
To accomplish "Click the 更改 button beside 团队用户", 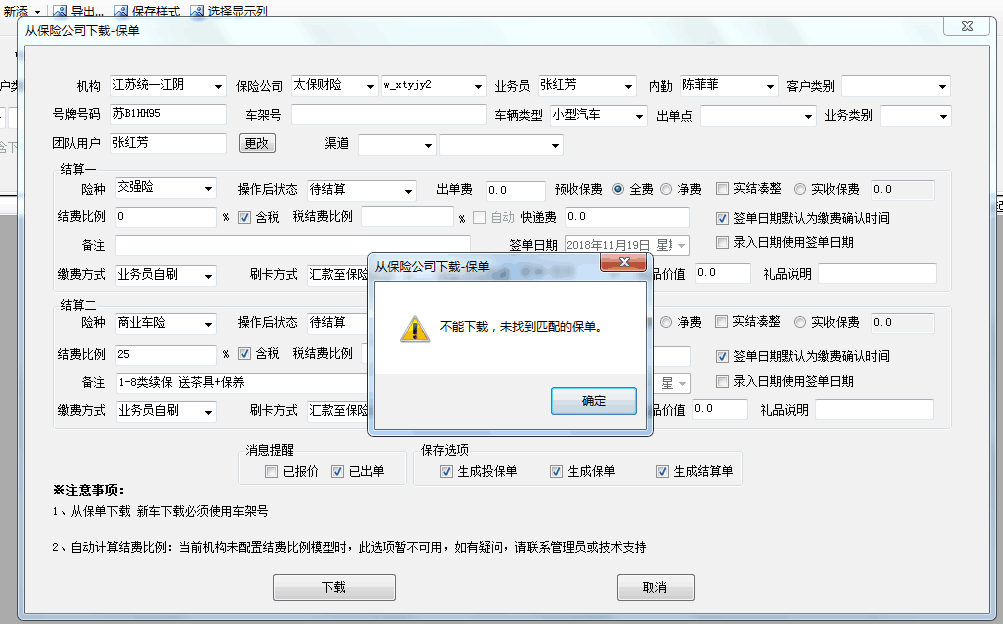I will pyautogui.click(x=257, y=143).
